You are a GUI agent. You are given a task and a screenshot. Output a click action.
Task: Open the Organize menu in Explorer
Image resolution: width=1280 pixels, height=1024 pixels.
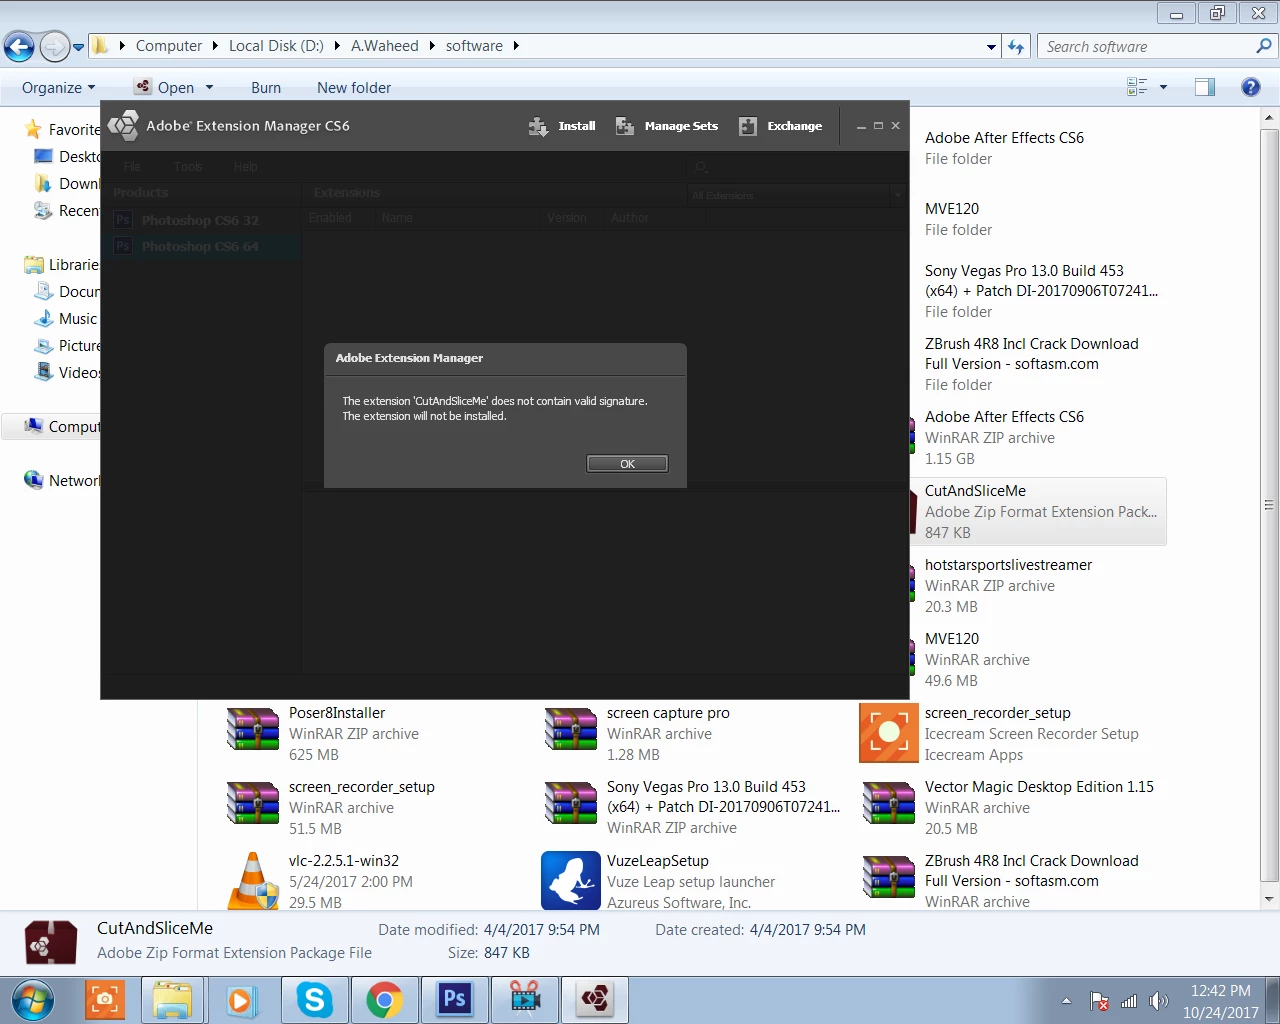click(x=58, y=88)
